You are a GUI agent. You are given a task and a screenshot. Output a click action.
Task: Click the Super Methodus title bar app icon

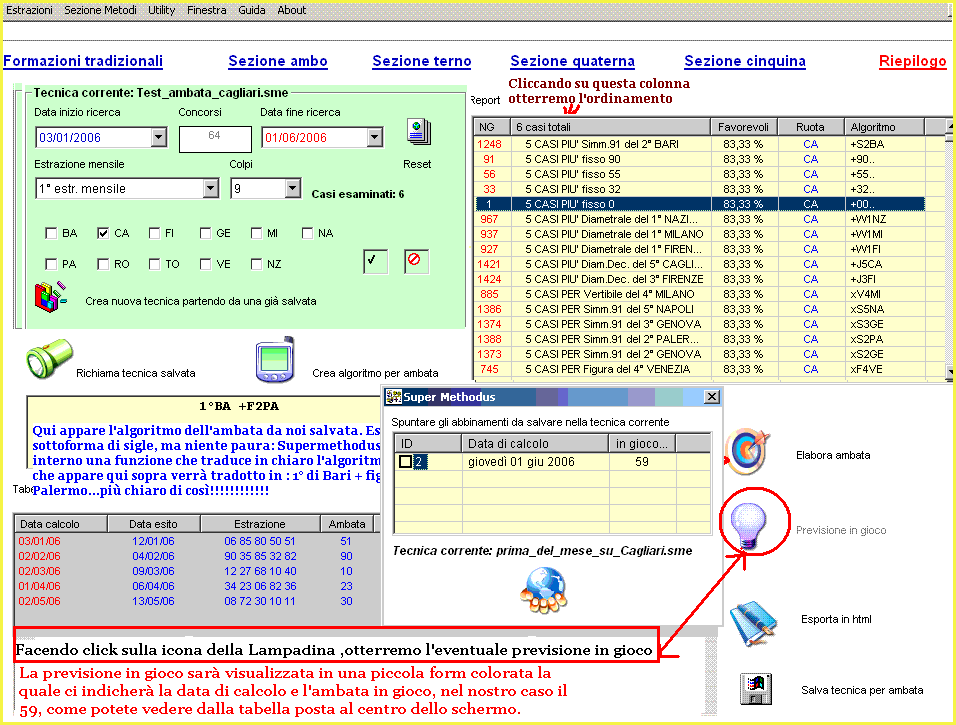393,397
